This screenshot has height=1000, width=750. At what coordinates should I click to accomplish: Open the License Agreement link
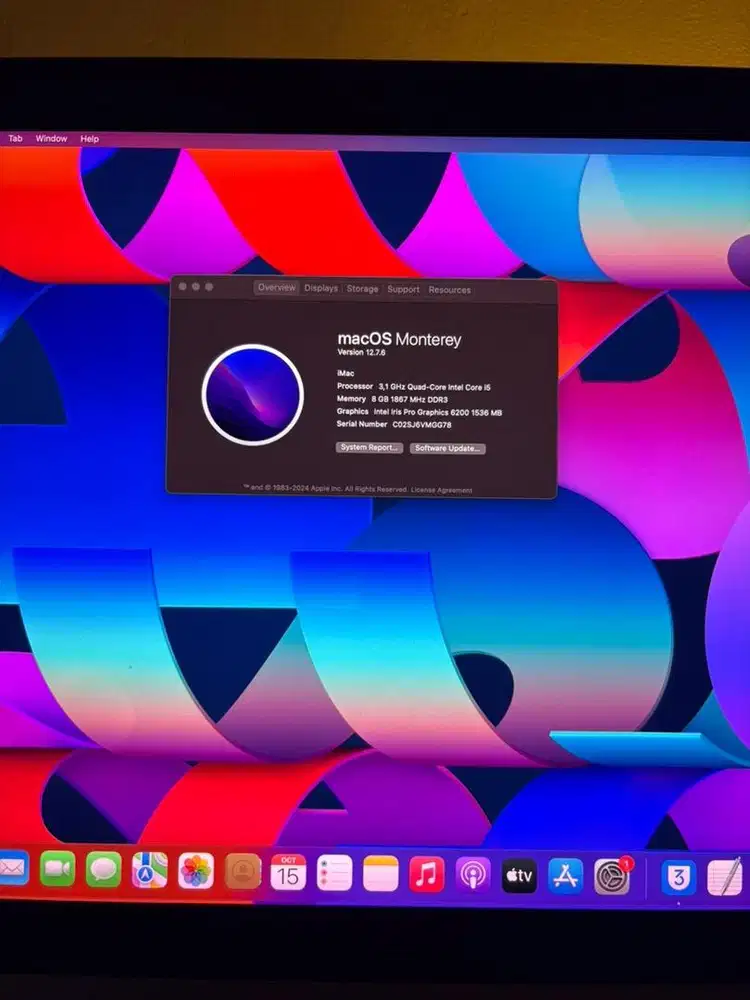pos(442,490)
